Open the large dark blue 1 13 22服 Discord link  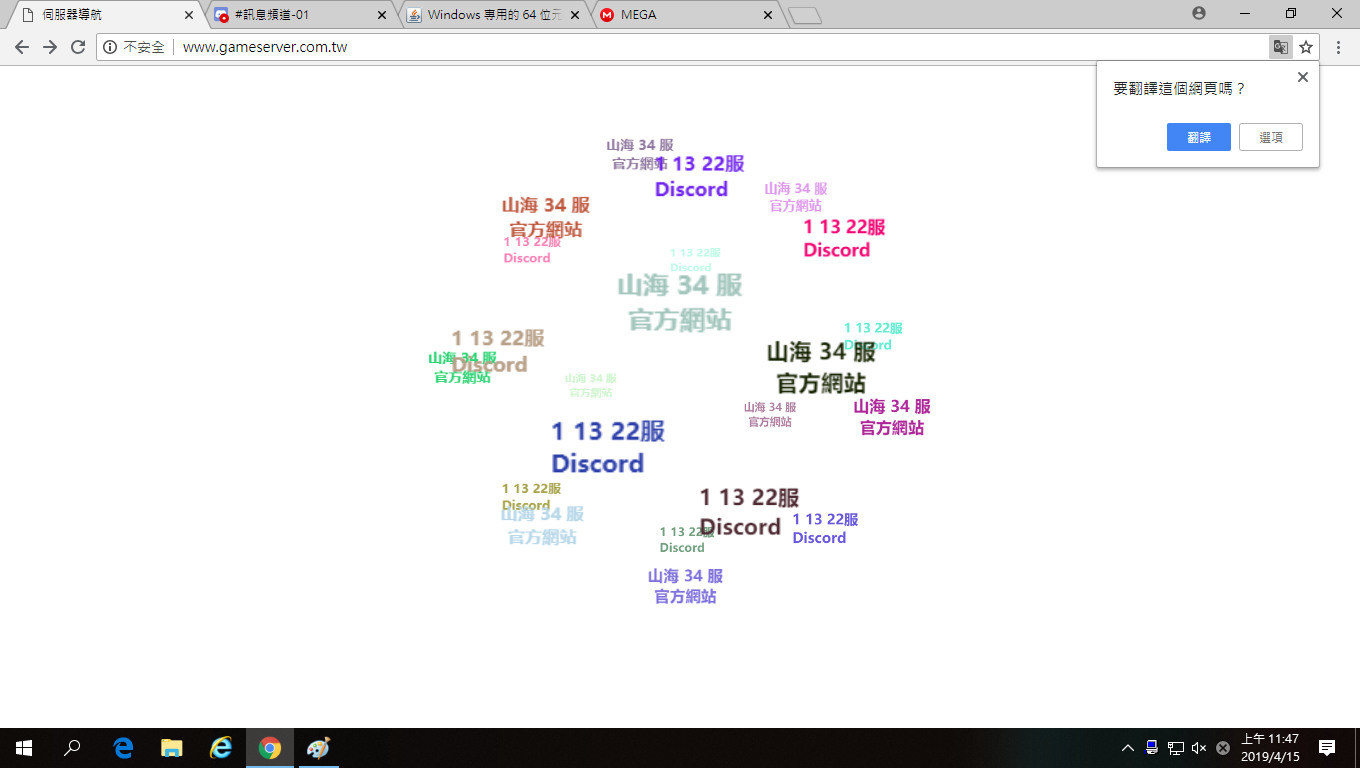tap(607, 447)
